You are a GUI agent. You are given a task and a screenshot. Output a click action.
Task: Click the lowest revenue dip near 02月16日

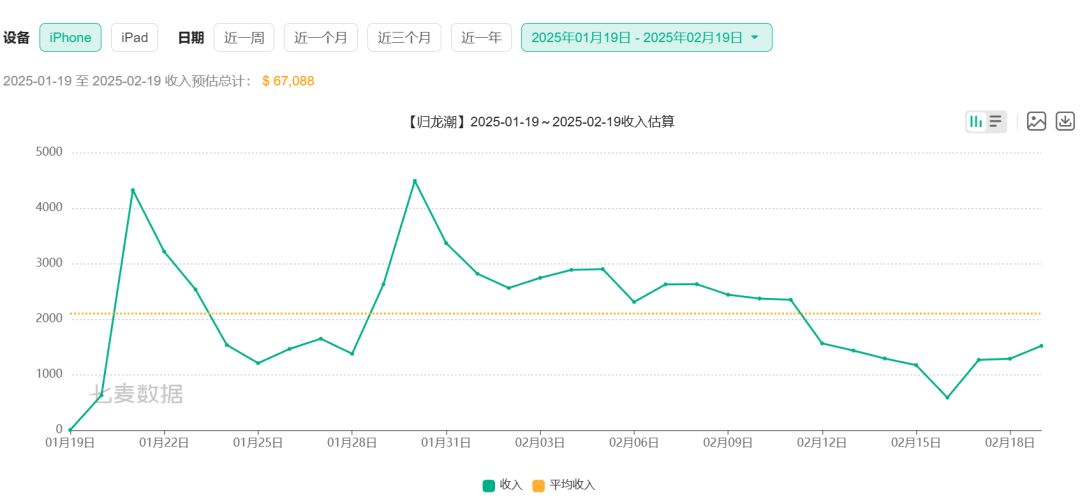coord(947,397)
